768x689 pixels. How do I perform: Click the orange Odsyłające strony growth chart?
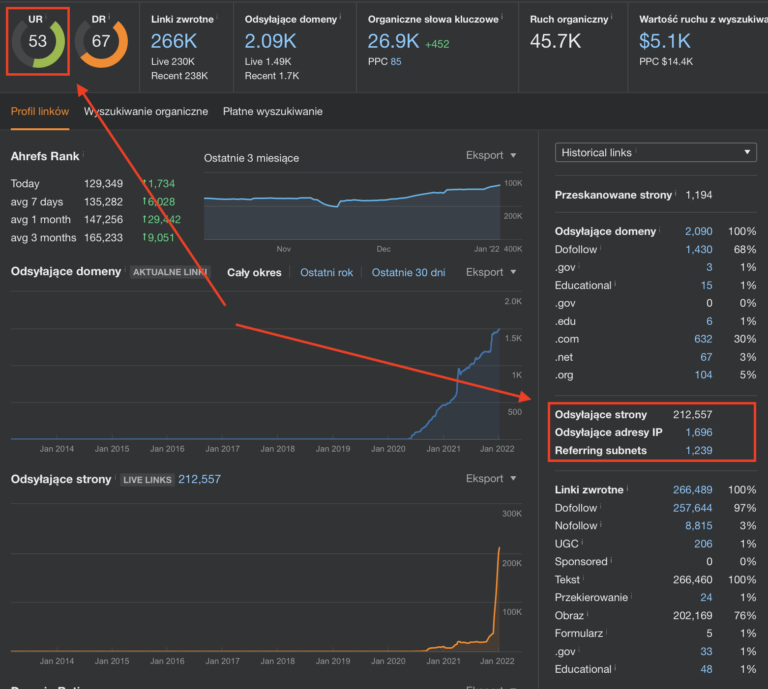pos(255,600)
